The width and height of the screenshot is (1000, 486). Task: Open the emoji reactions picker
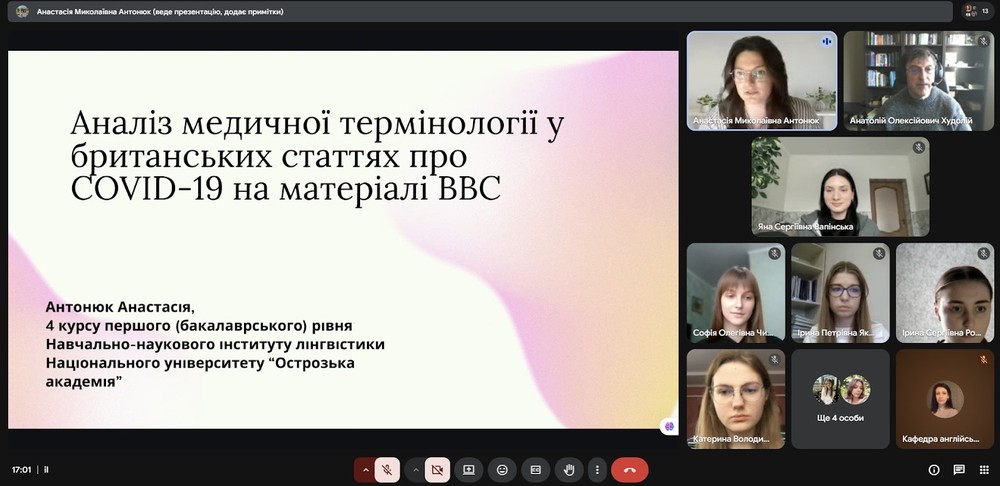tap(502, 469)
